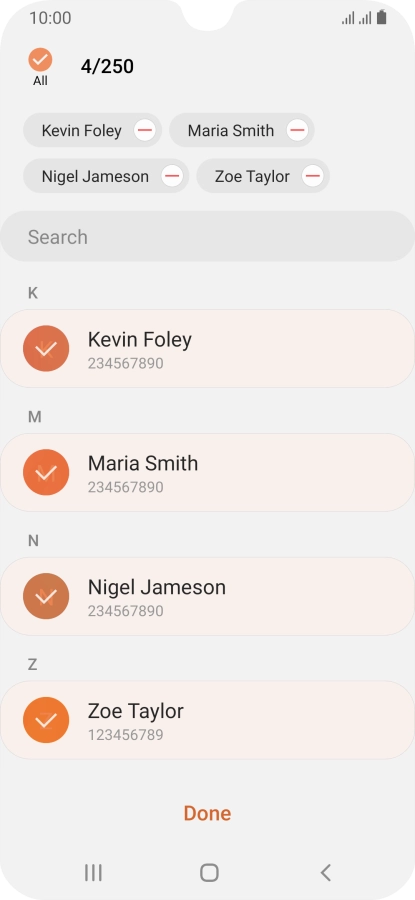Tap the home navigation icon

209,872
